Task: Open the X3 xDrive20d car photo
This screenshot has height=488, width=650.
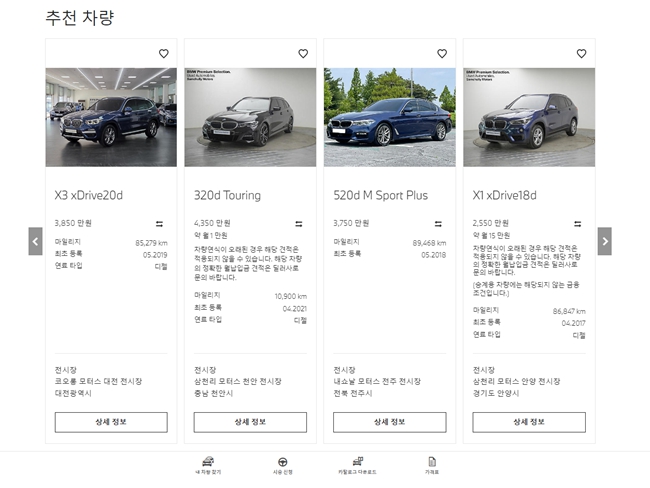Action: (x=111, y=117)
